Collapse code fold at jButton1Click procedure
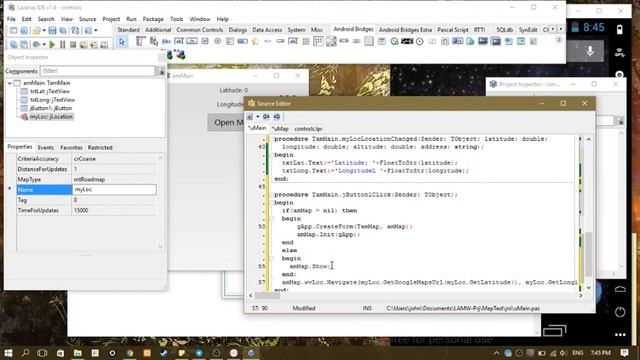 271,195
